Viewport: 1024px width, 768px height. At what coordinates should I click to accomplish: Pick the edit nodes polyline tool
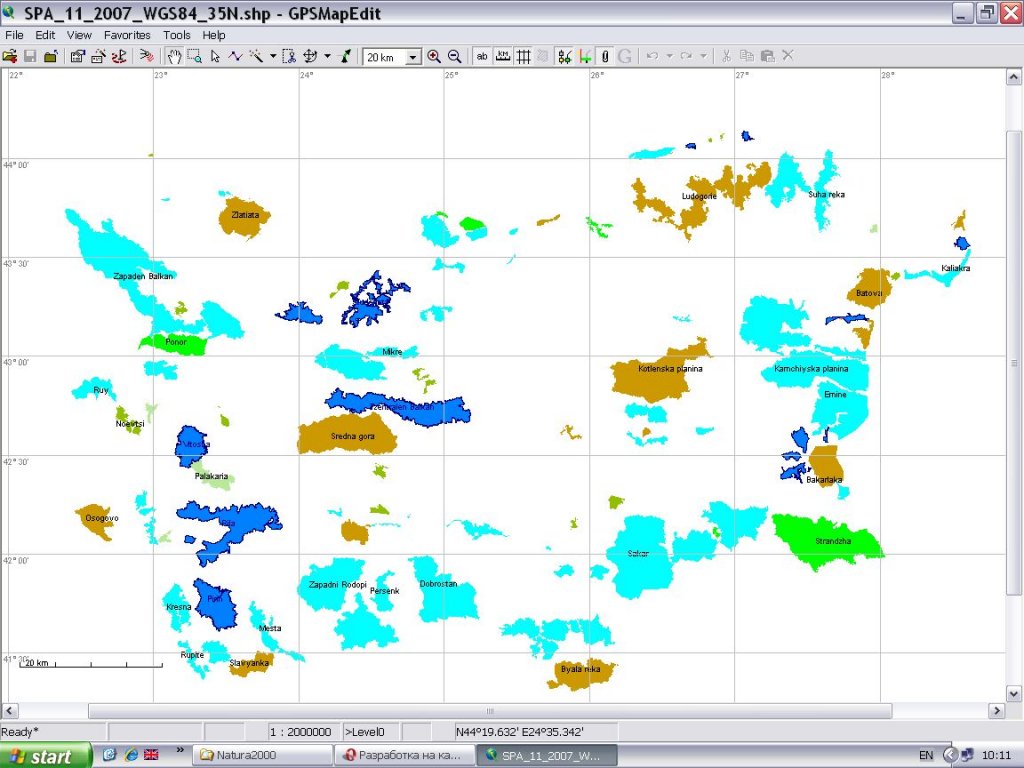tap(235, 56)
